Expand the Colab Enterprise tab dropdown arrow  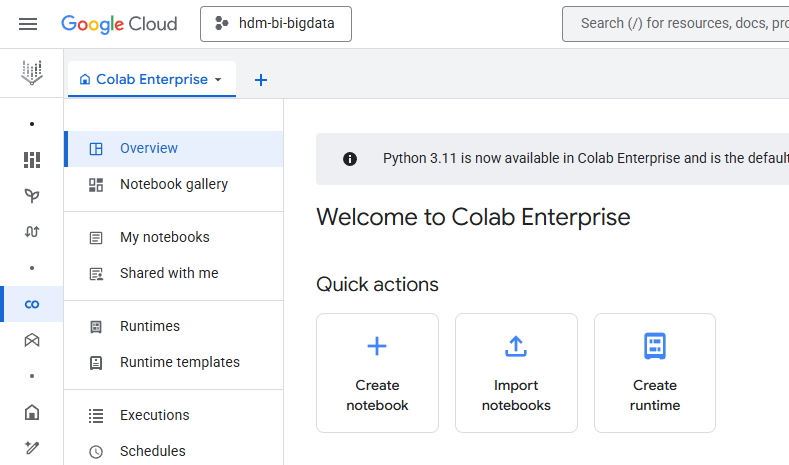tap(218, 80)
